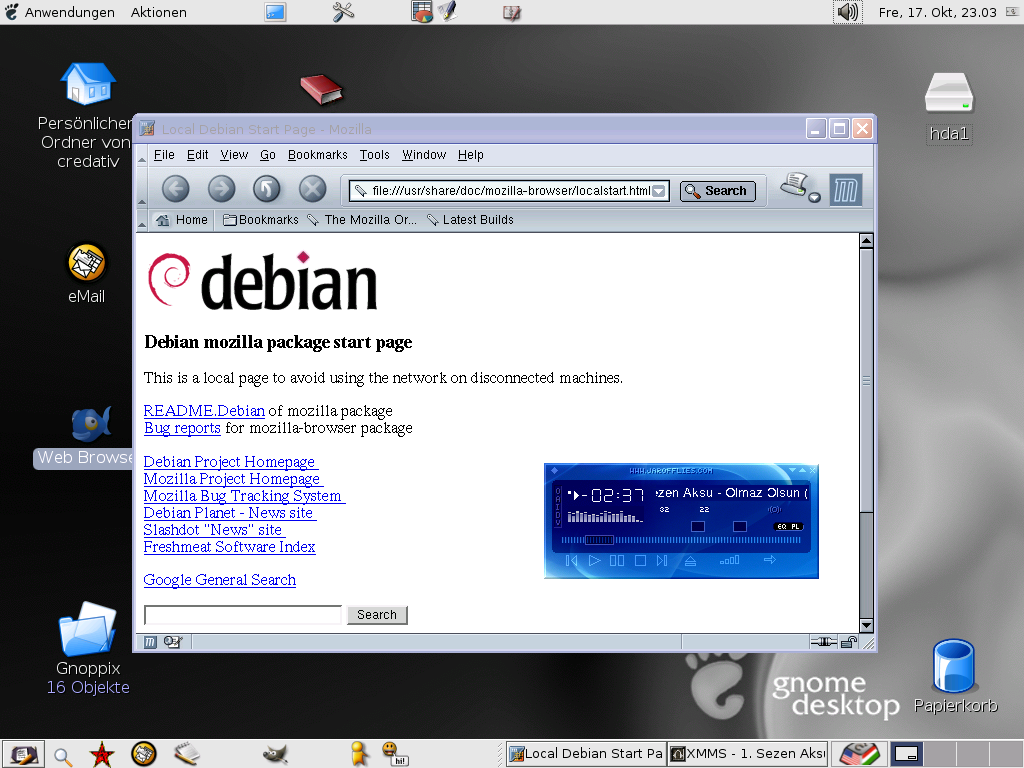Viewport: 1024px width, 768px height.
Task: Open the Print button dropdown arrow
Action: pyautogui.click(x=814, y=197)
